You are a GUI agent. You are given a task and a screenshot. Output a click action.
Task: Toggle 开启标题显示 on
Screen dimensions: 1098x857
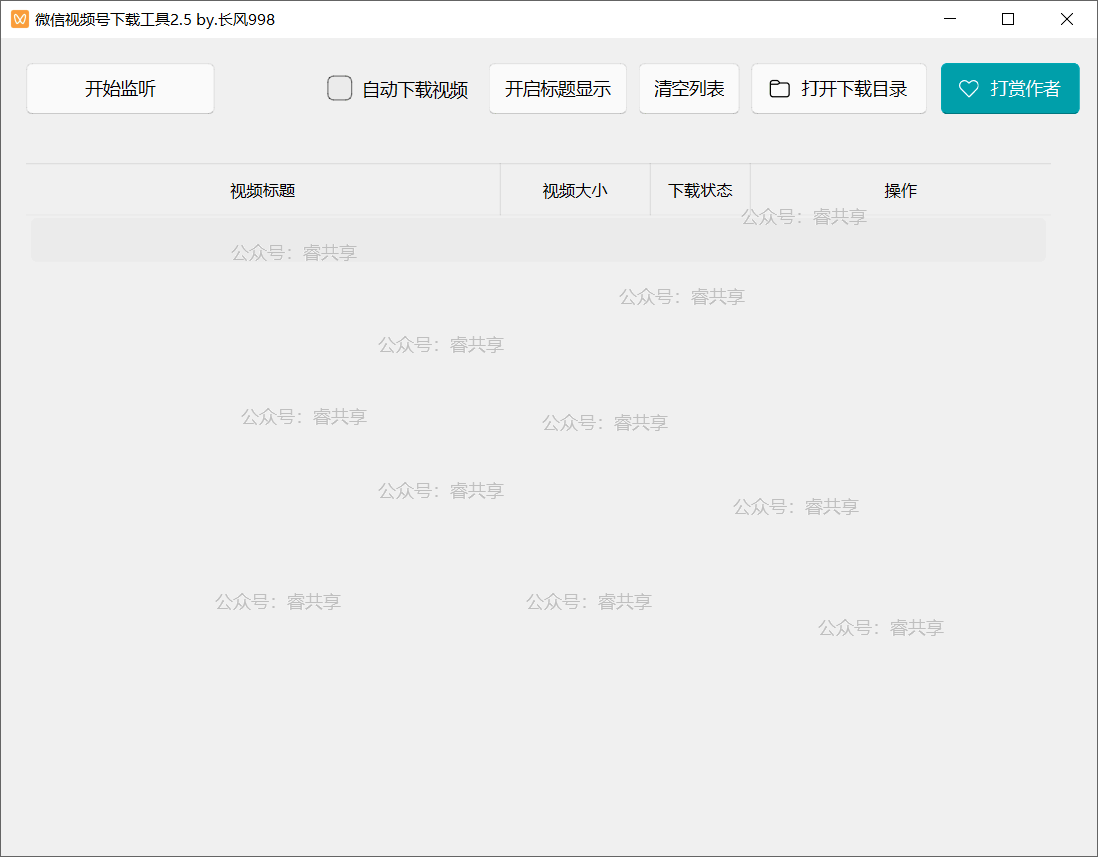click(x=557, y=89)
